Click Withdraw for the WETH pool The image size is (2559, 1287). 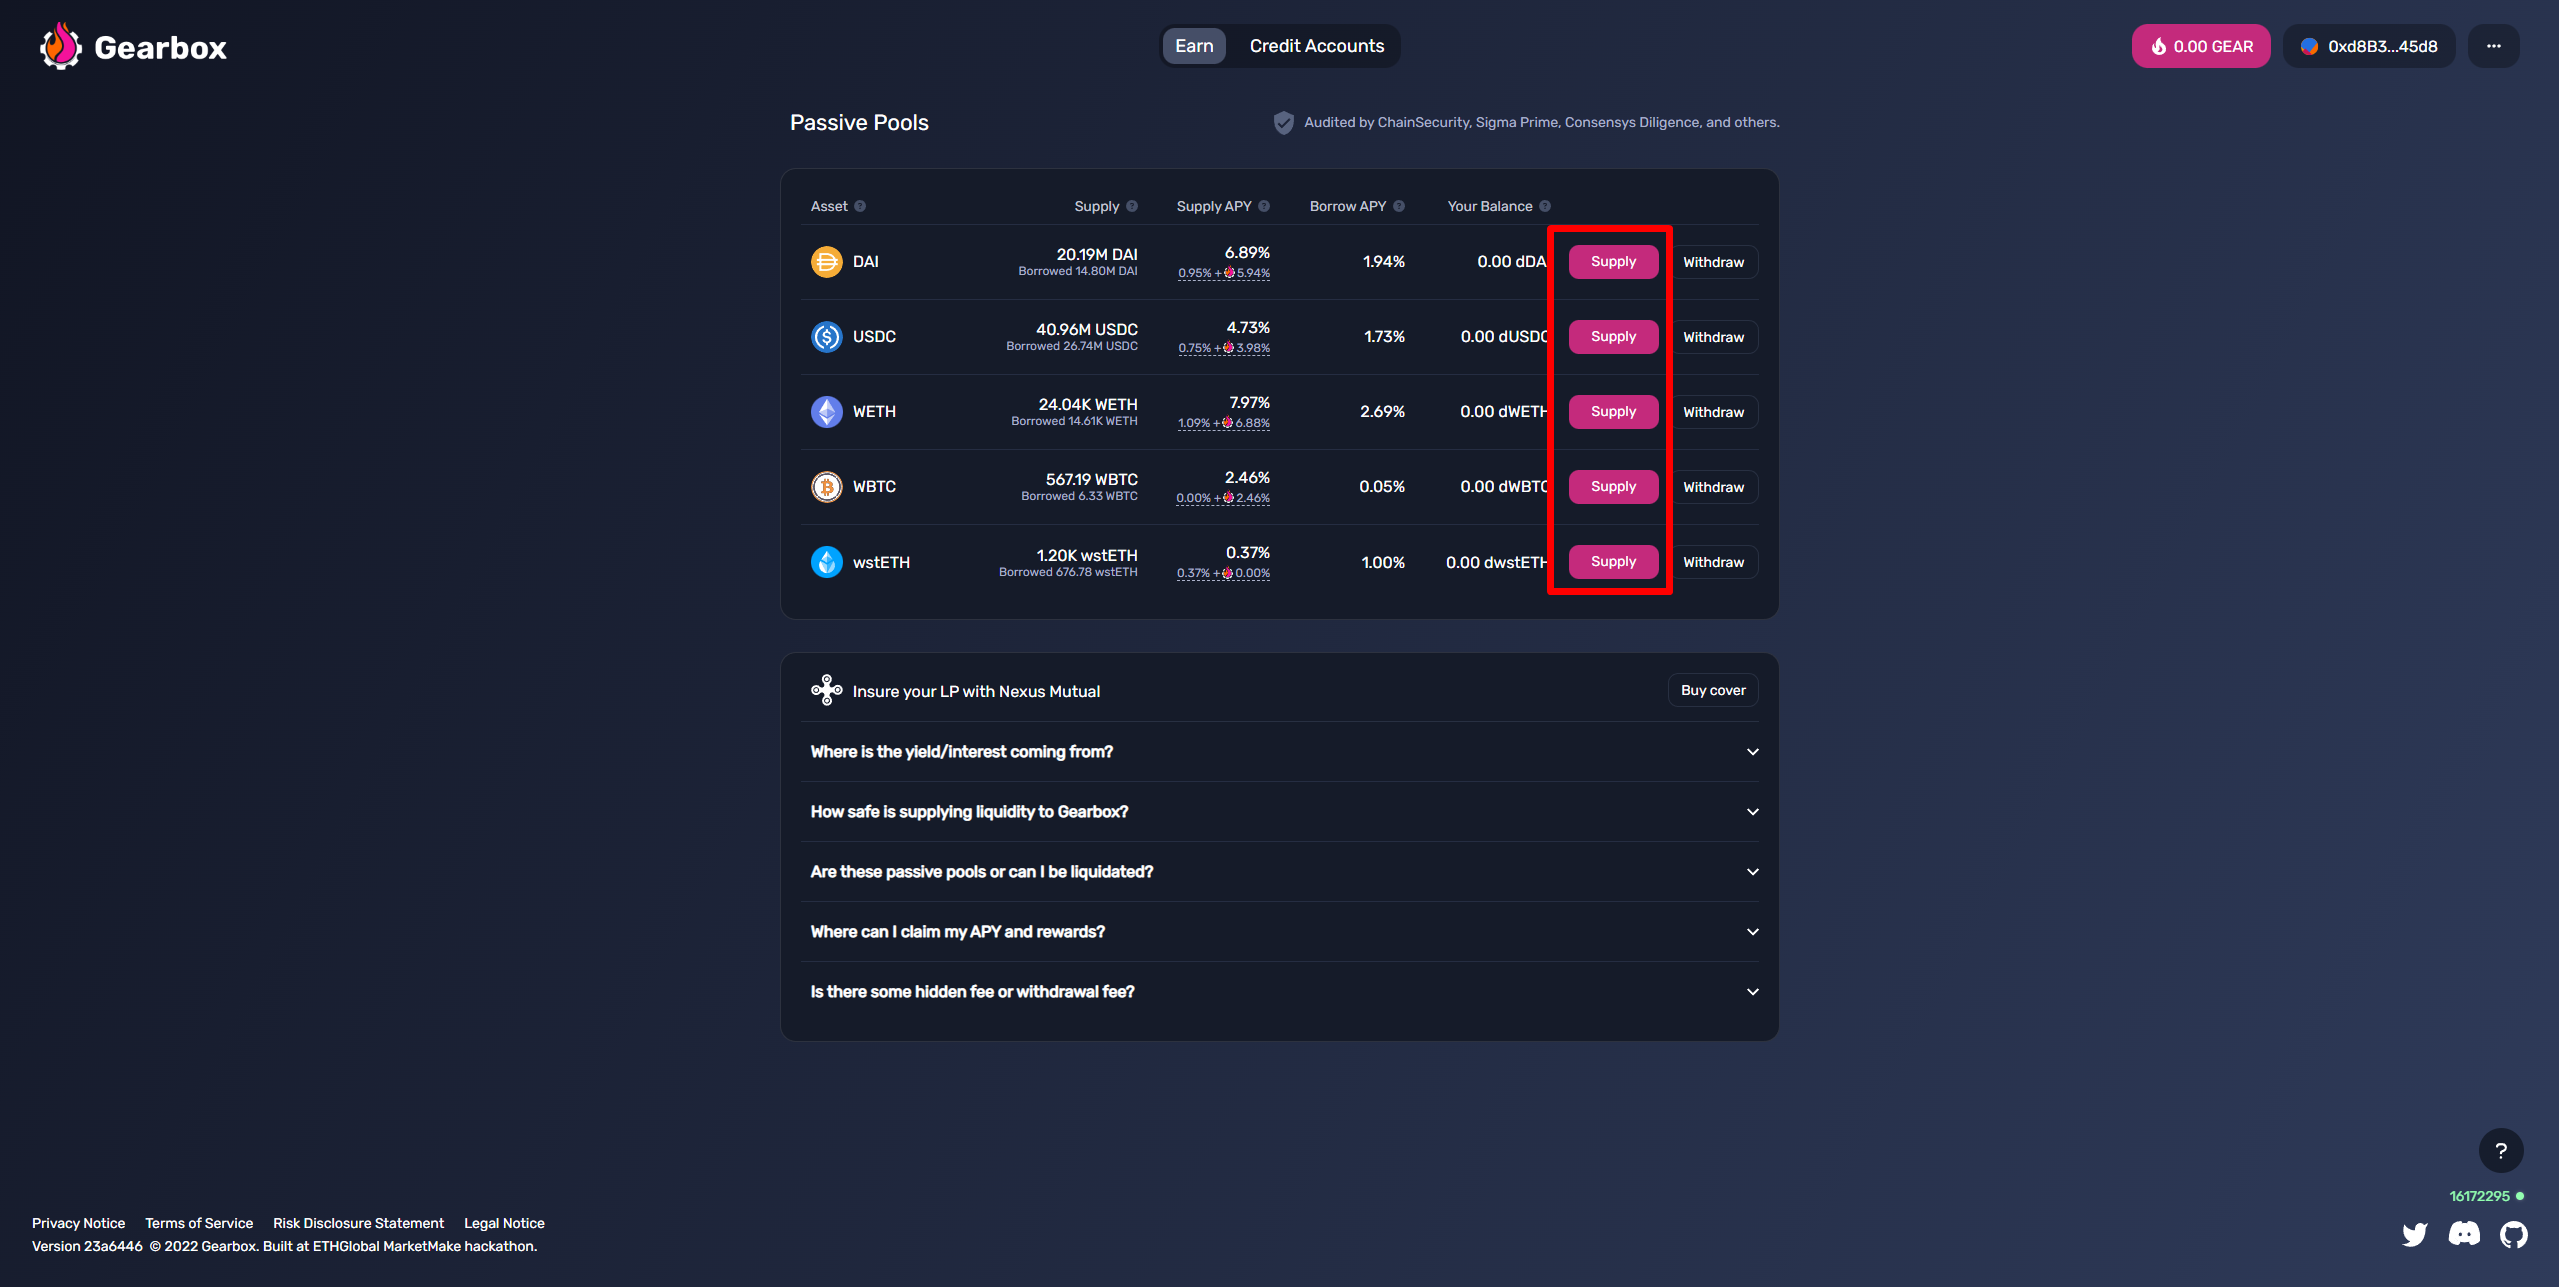click(x=1713, y=412)
